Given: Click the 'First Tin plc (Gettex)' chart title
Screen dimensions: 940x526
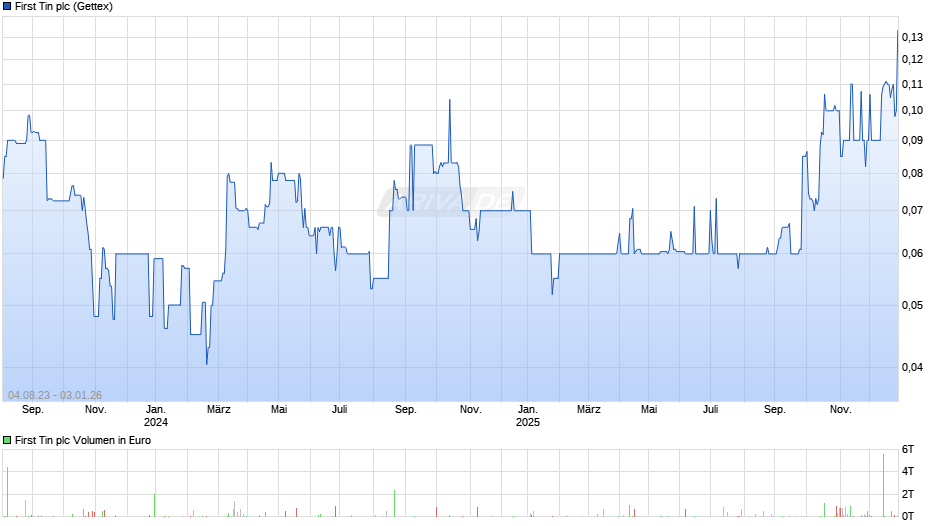Looking at the screenshot, I should click(x=64, y=7).
